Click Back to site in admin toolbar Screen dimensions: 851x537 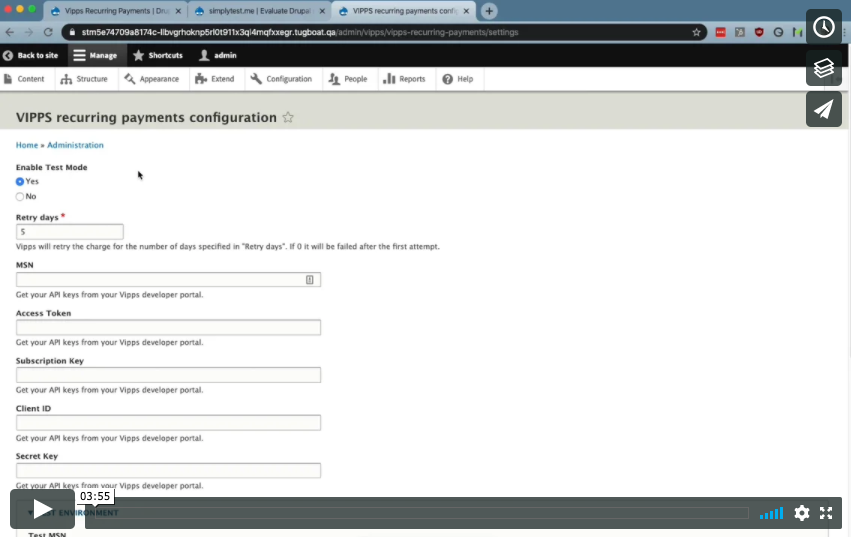tap(30, 55)
